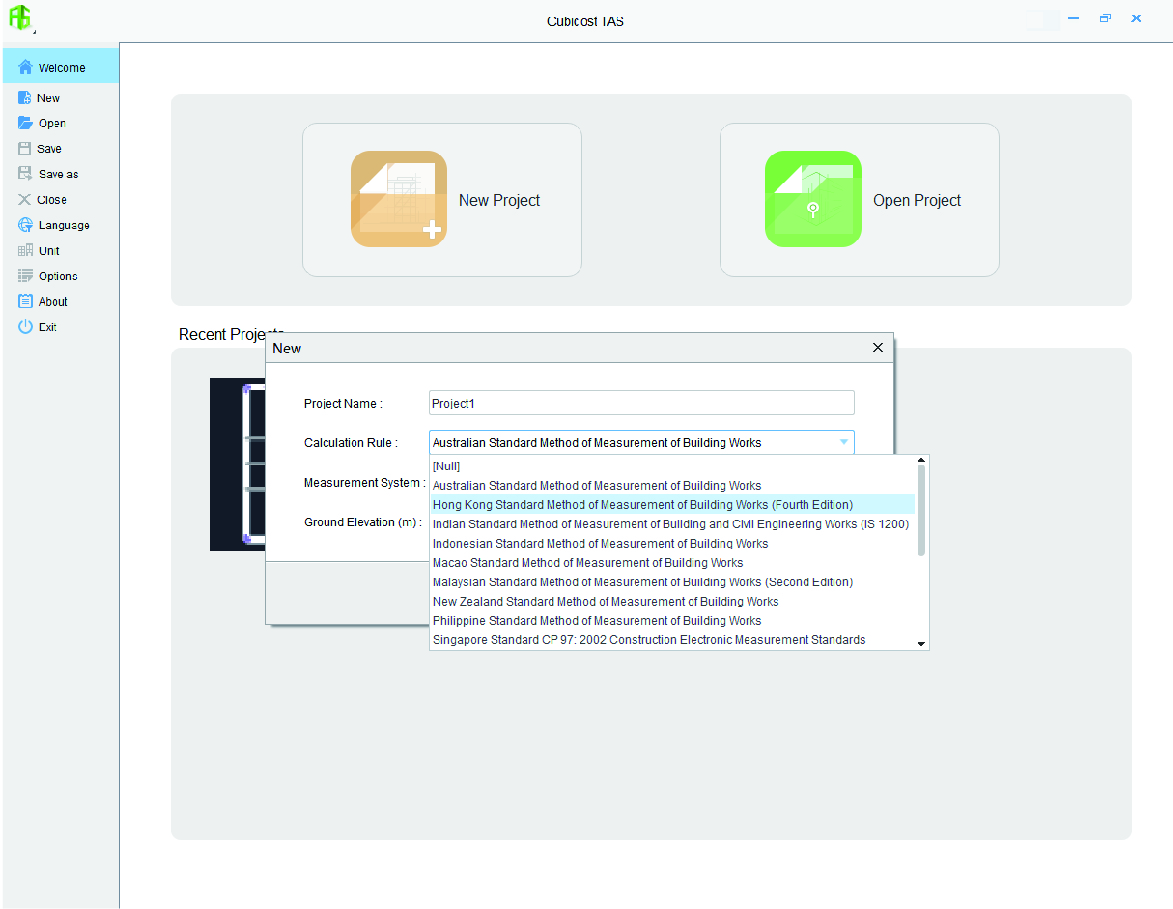Click the Exit power icon
The height and width of the screenshot is (909, 1173).
point(25,327)
